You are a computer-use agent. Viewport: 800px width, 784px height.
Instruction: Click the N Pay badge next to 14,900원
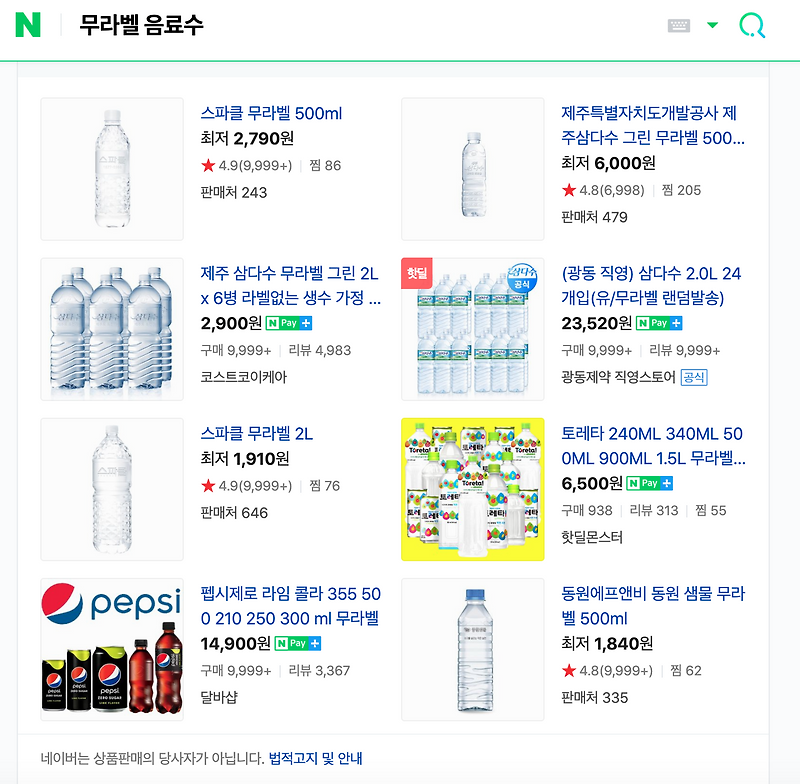coord(298,643)
